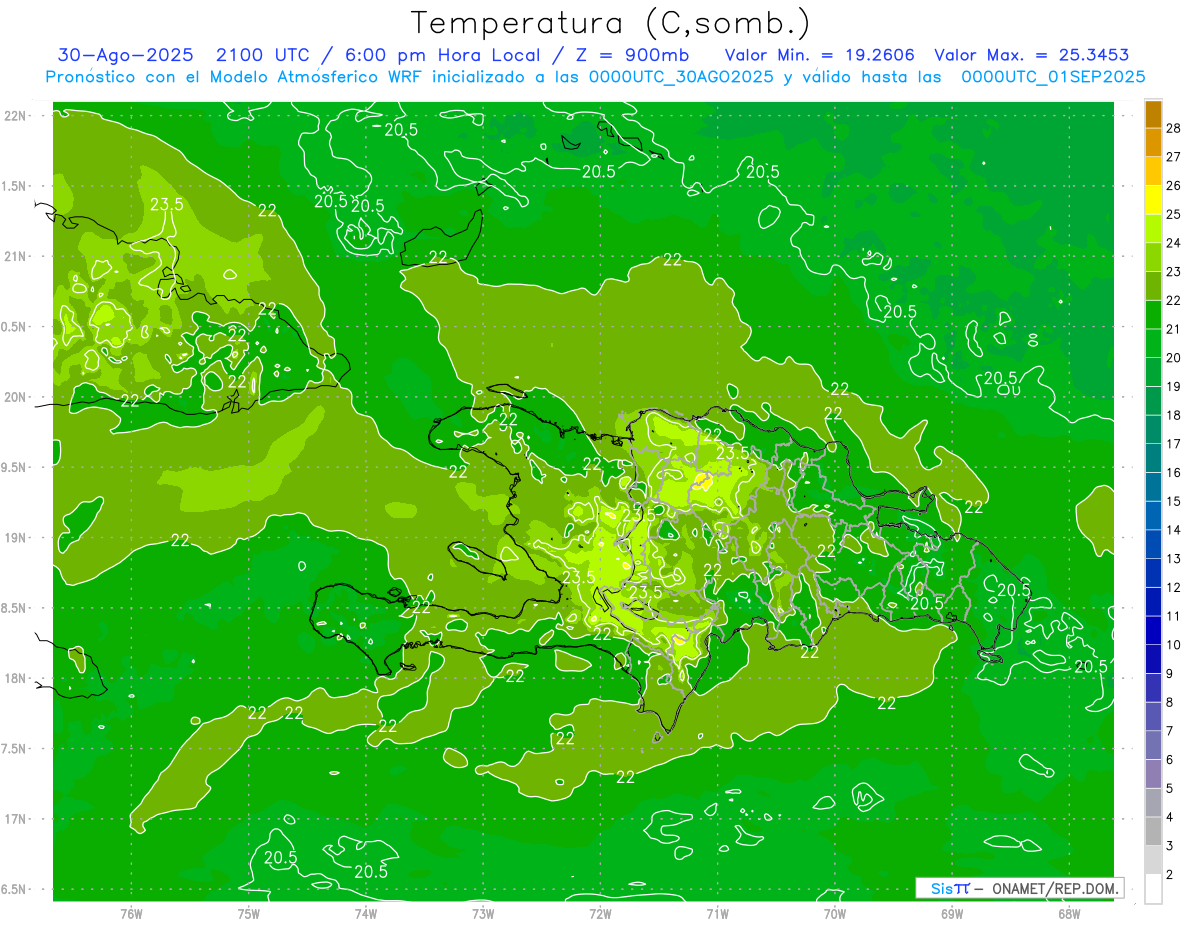1200x927 pixels.
Task: Click the legend value '10'
Action: 1173,645
